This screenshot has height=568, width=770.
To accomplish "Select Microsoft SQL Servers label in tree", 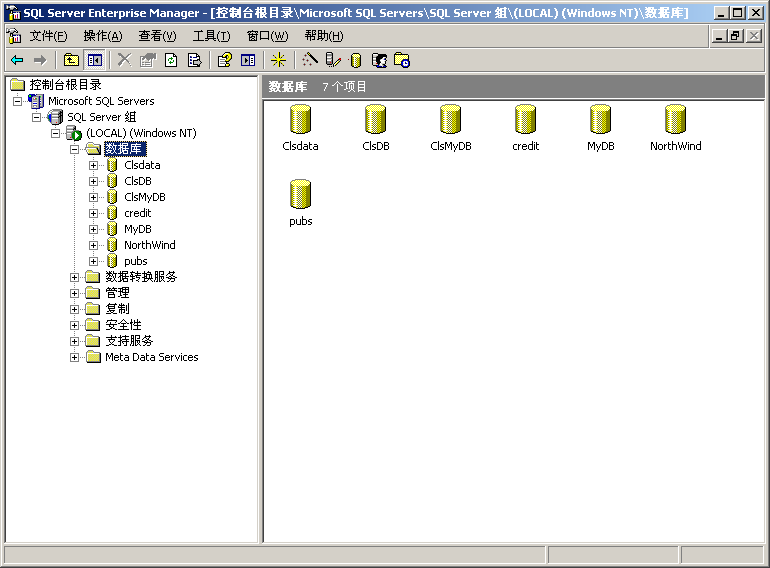I will click(101, 101).
